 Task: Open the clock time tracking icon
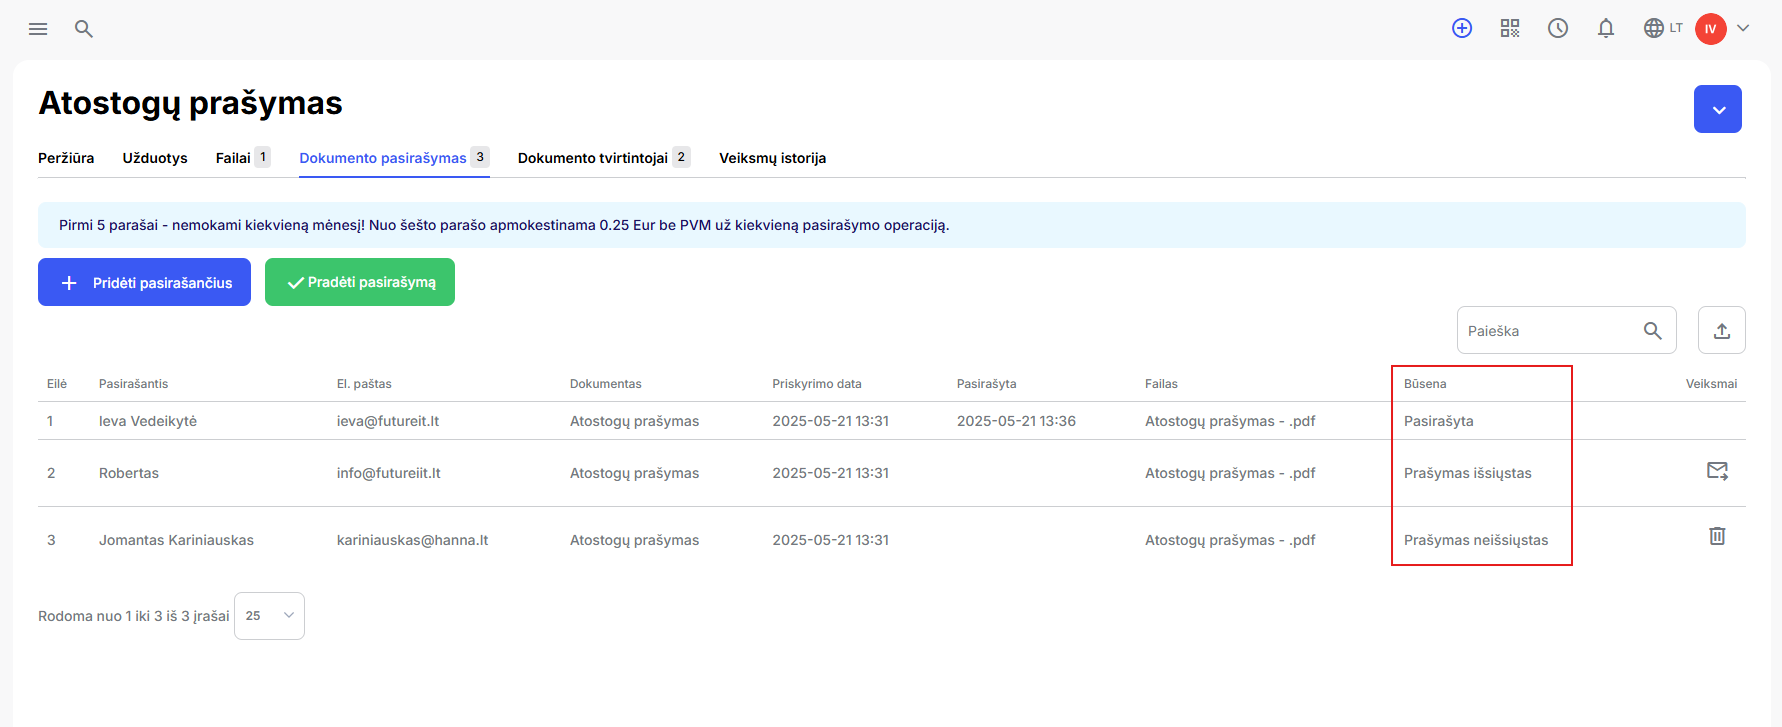(1558, 28)
